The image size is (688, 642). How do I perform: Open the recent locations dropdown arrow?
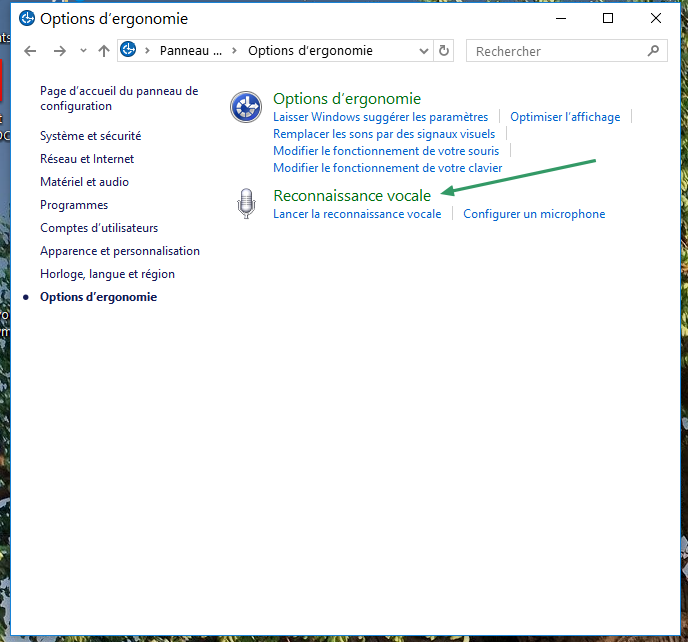click(x=83, y=51)
